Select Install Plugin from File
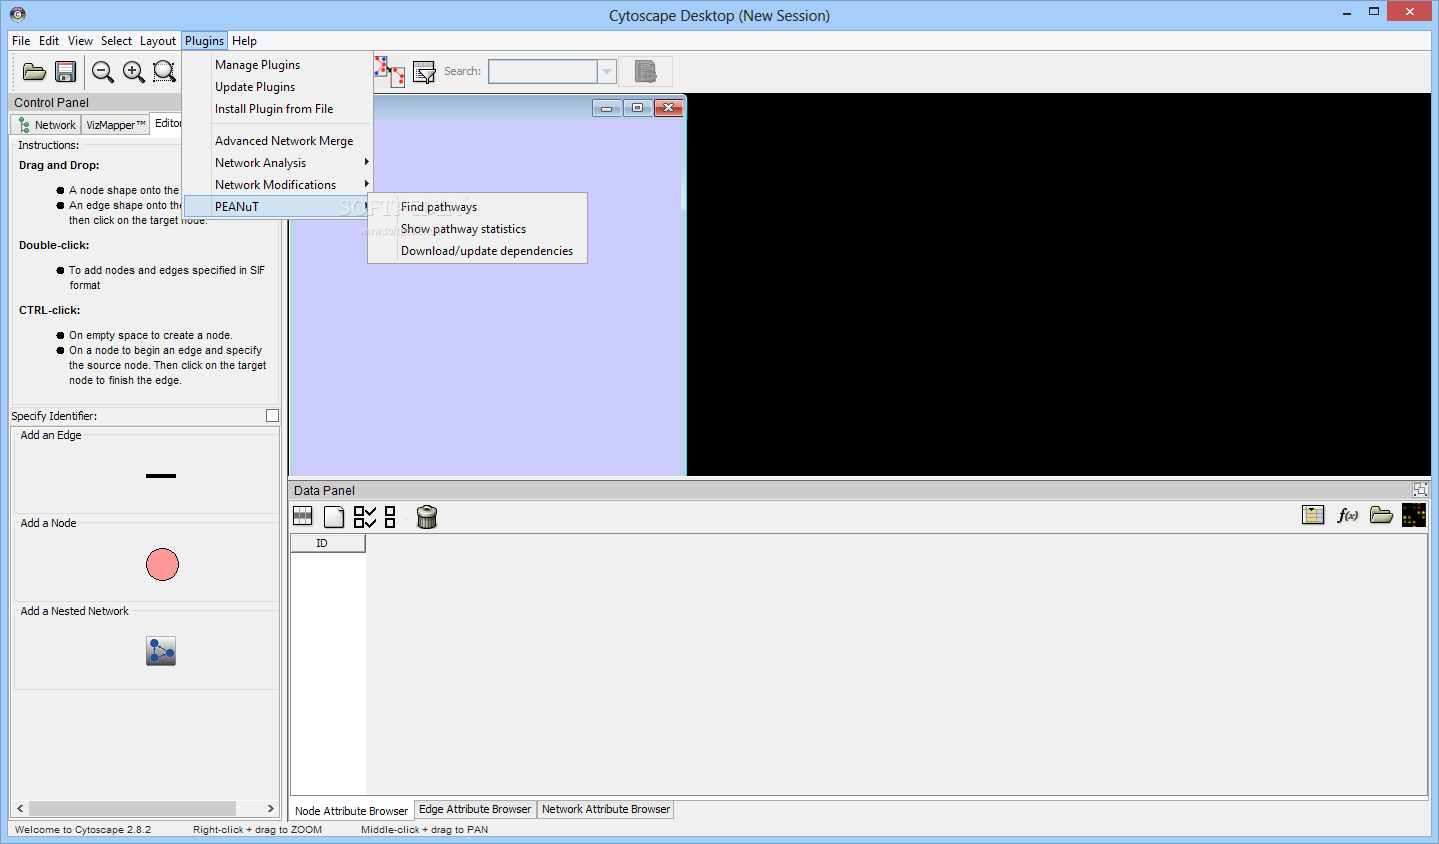1439x844 pixels. pyautogui.click(x=278, y=109)
